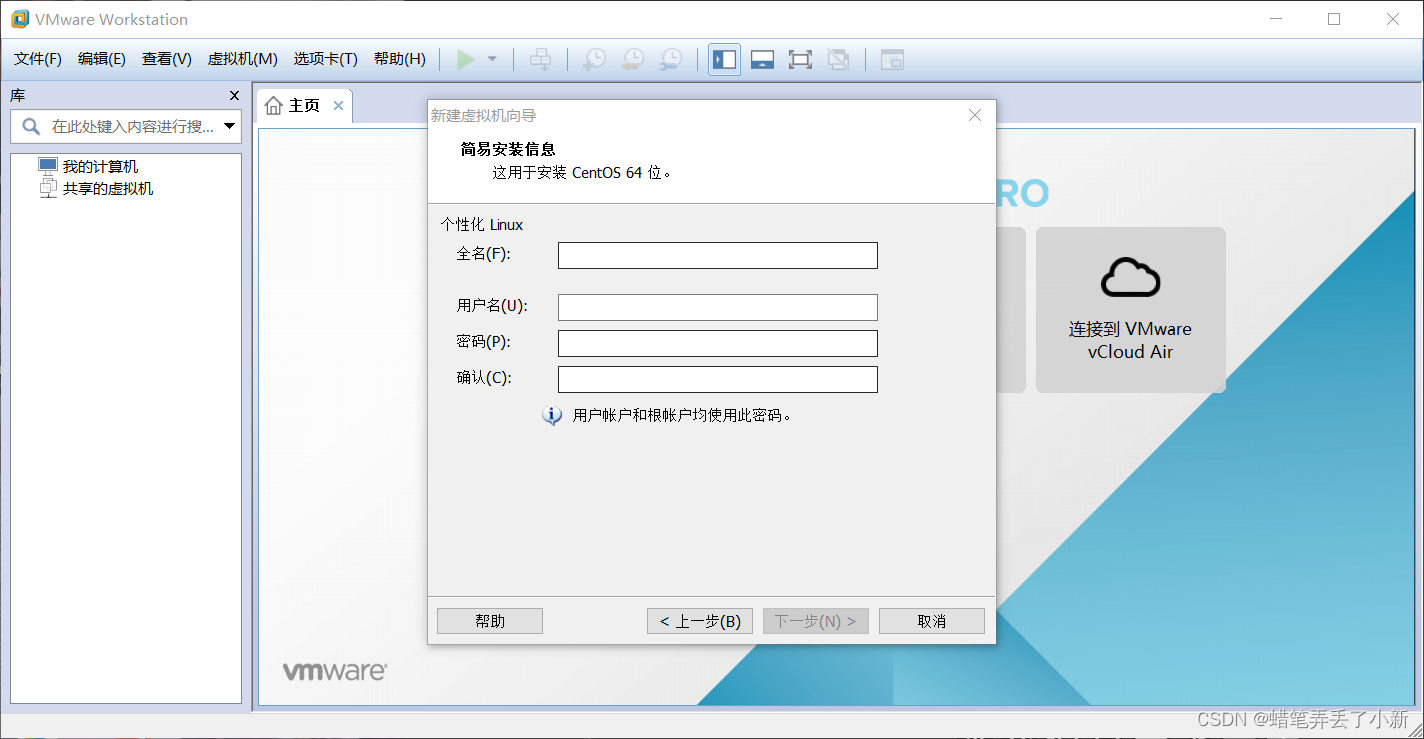Click the full screen mode icon
This screenshot has height=739, width=1424.
coord(800,60)
